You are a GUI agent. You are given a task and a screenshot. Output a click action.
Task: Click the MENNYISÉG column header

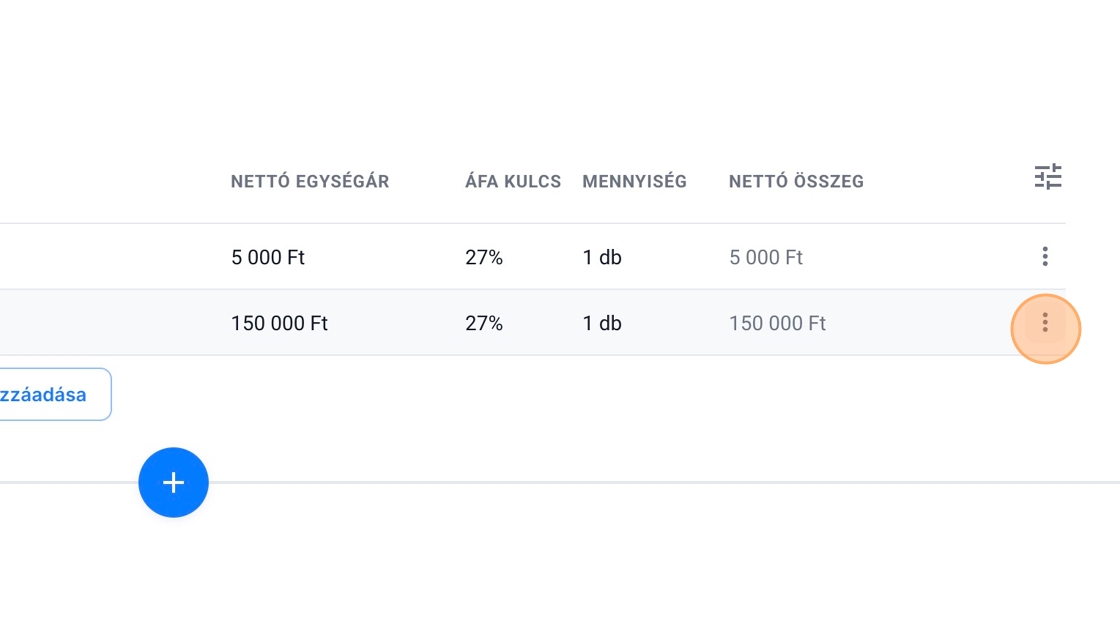pos(634,182)
